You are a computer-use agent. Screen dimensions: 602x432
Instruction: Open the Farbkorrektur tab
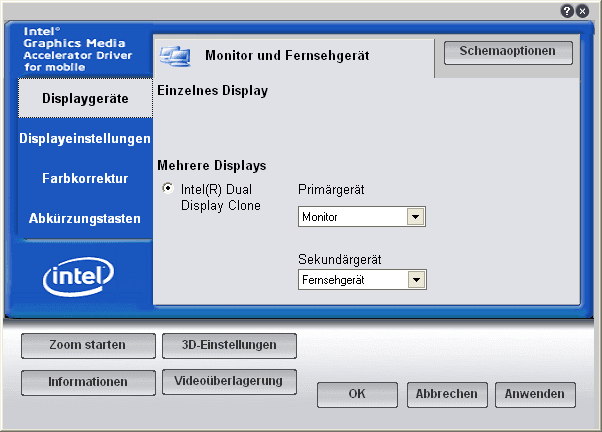tap(85, 178)
